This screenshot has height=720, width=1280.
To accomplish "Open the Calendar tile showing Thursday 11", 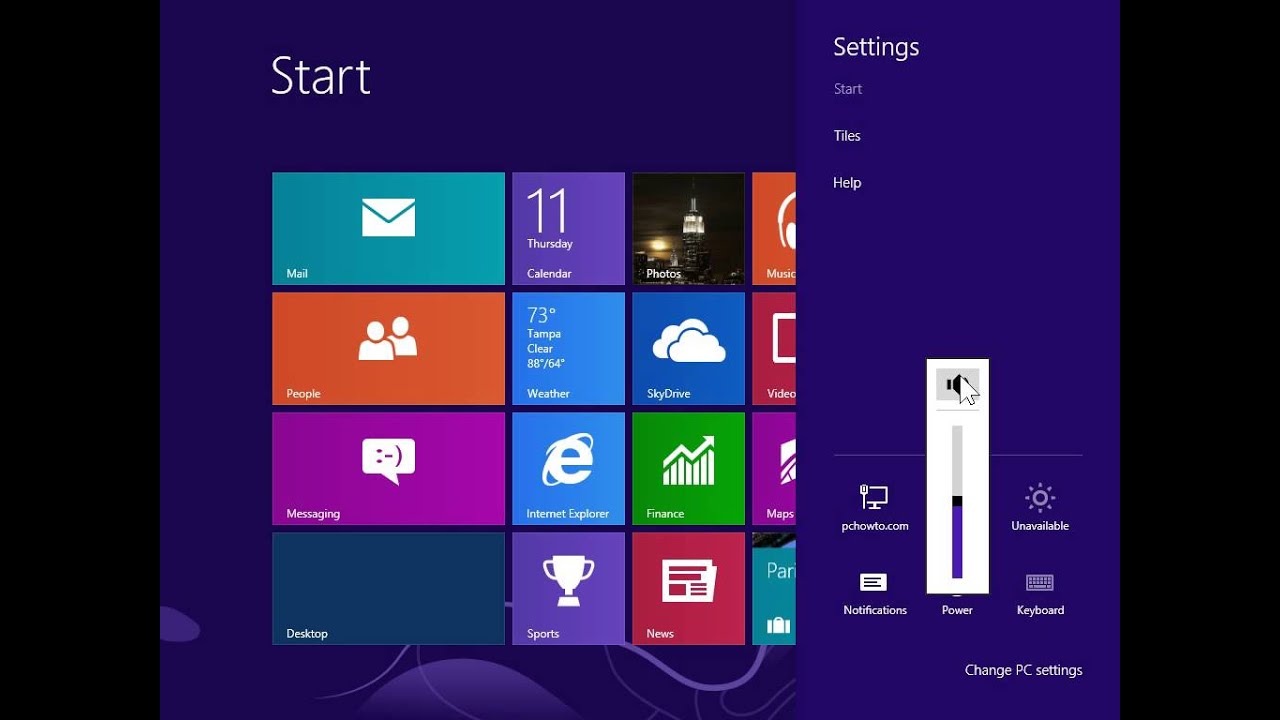I will pos(568,229).
